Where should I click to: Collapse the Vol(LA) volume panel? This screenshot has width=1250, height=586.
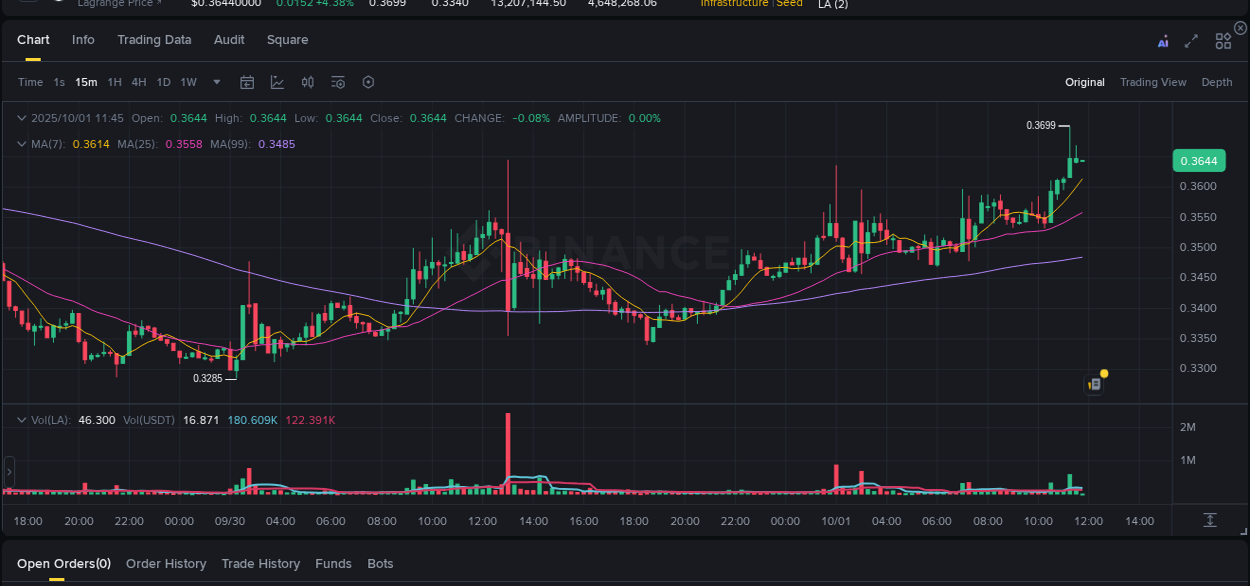(21, 420)
